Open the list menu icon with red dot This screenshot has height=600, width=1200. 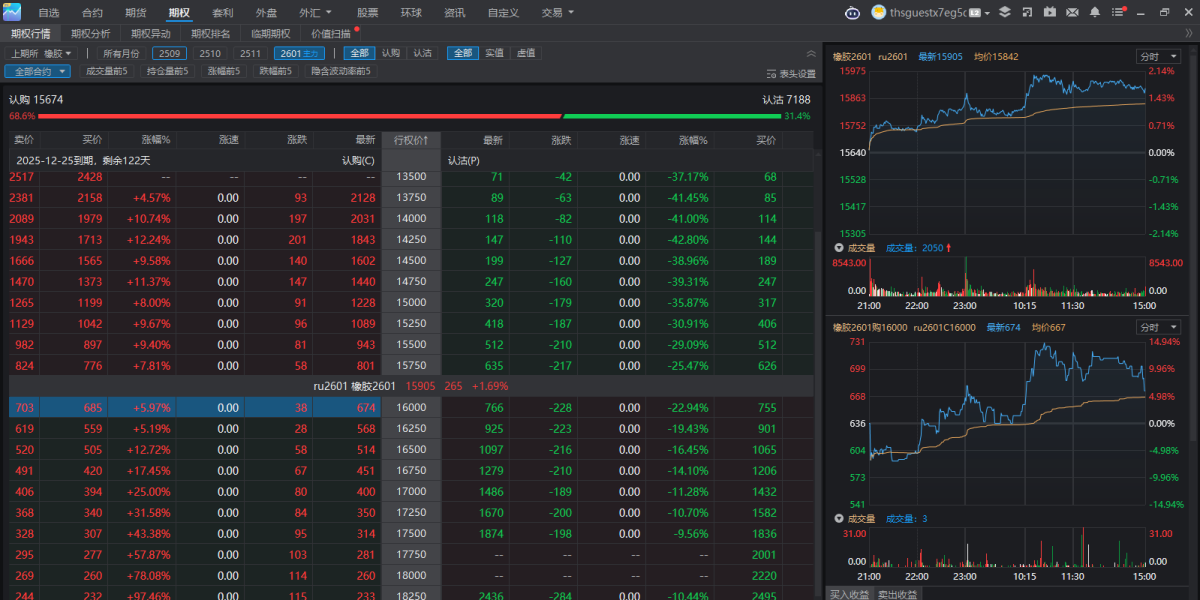(1116, 13)
